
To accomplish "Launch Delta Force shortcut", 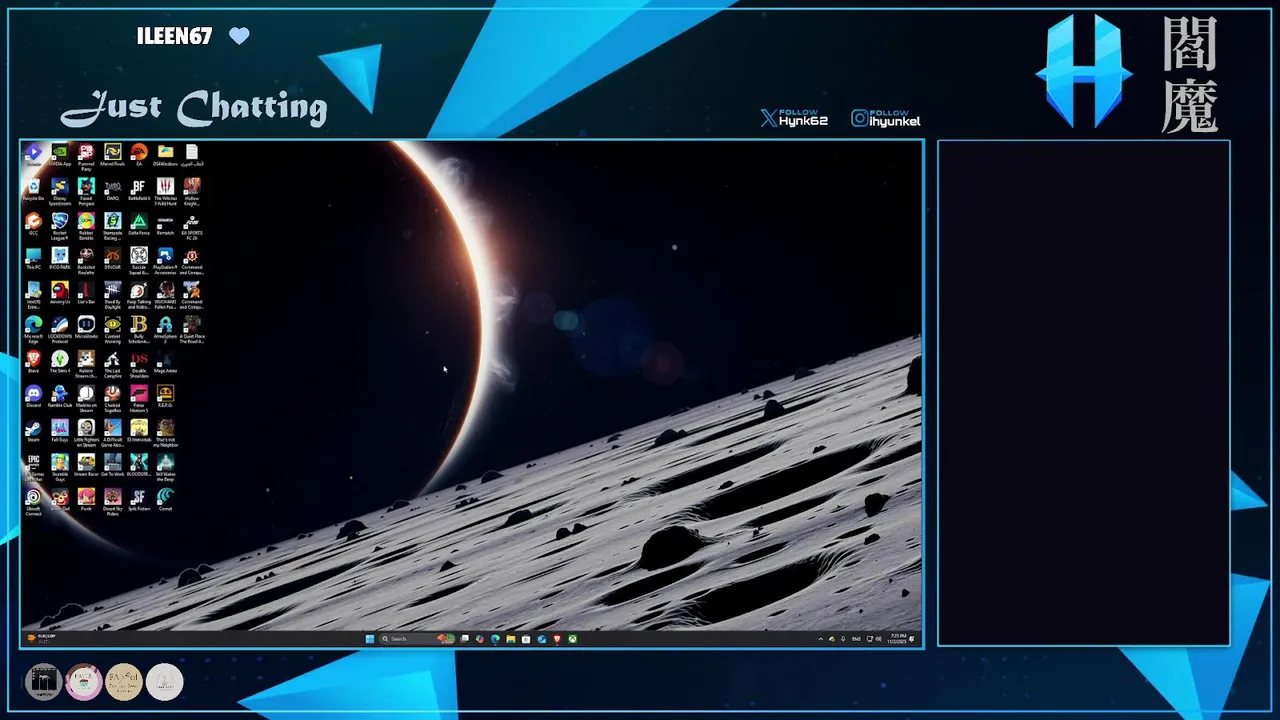I will click(x=139, y=225).
